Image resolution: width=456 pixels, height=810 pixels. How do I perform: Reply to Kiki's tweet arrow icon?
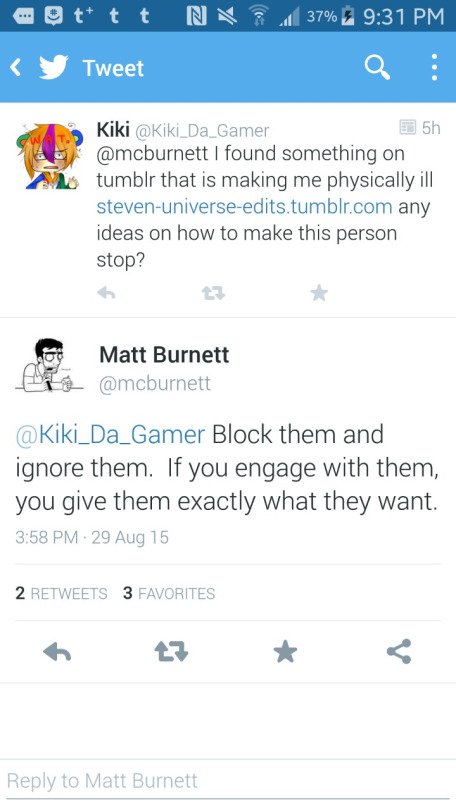pos(106,293)
